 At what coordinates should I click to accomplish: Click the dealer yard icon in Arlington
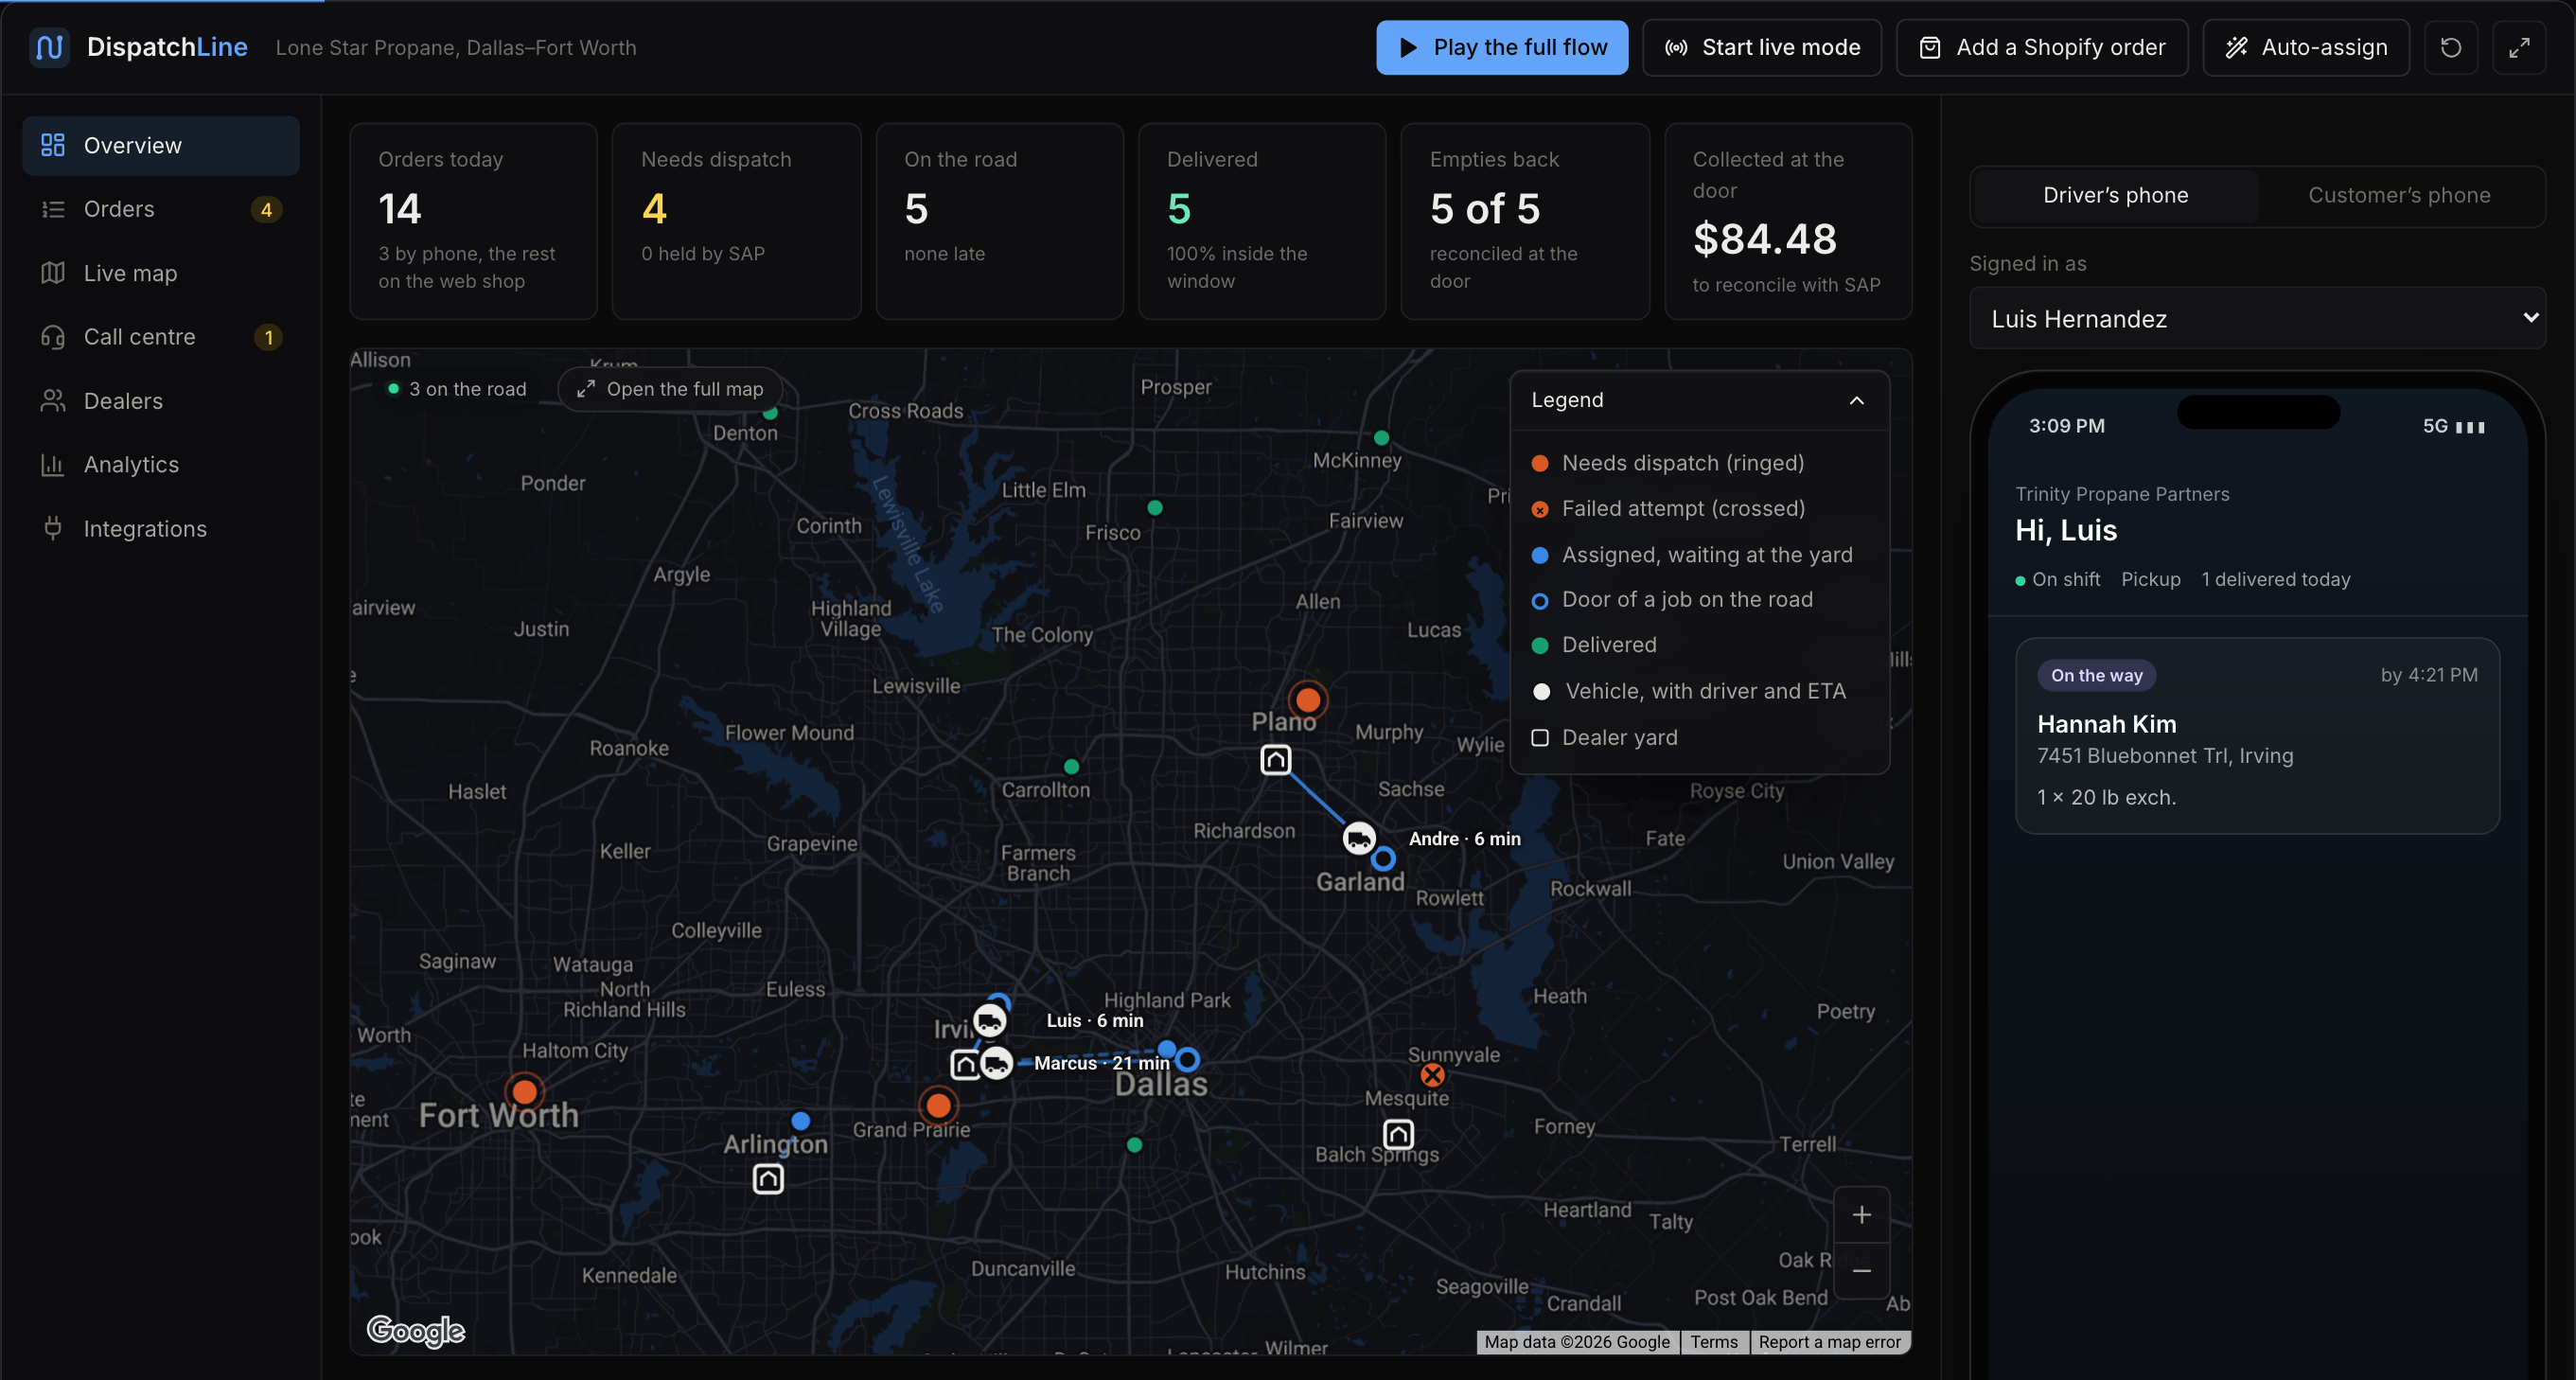point(768,1179)
